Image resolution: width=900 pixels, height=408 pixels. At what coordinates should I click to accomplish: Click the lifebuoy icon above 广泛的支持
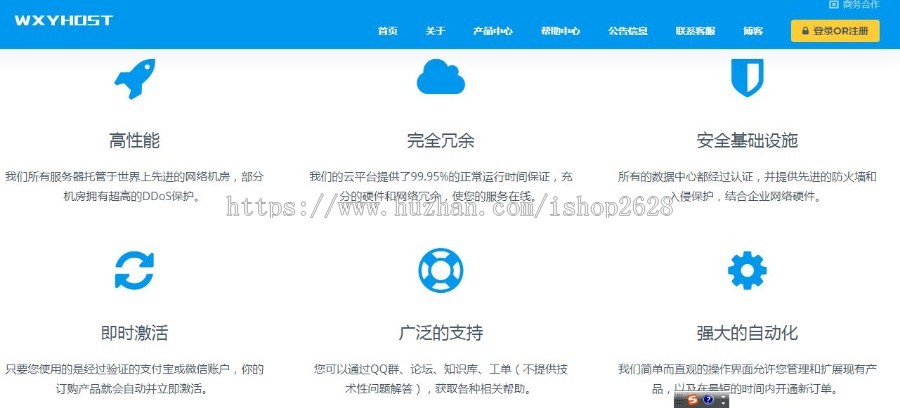tap(440, 270)
